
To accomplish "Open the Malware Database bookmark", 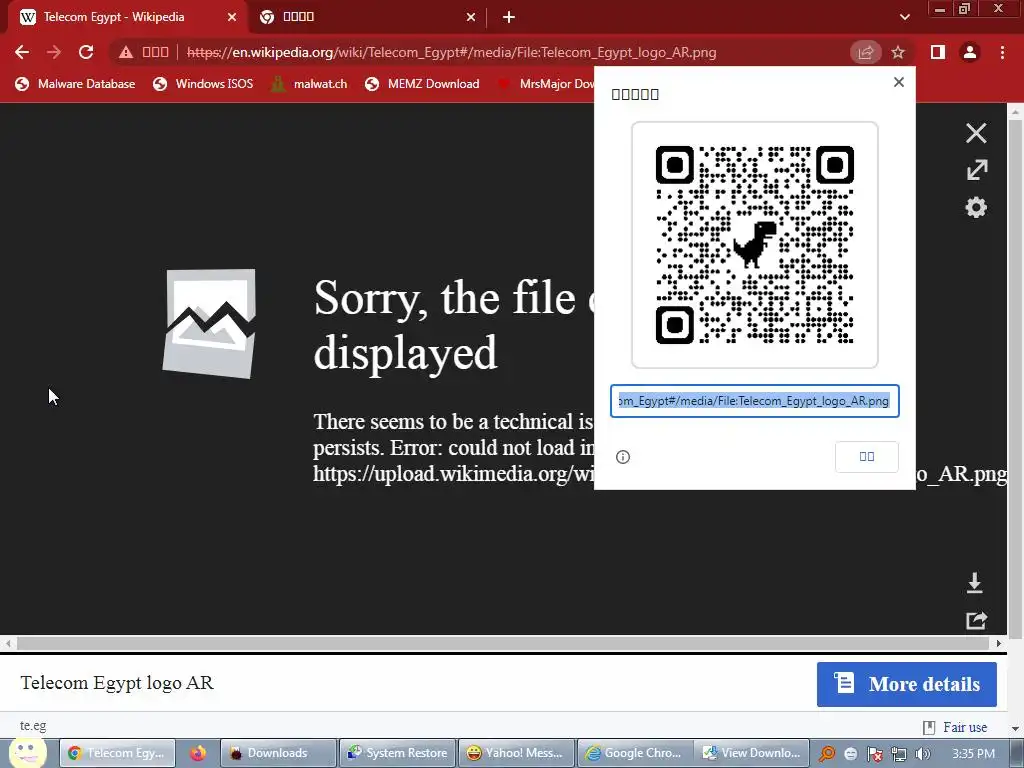I will tap(75, 84).
